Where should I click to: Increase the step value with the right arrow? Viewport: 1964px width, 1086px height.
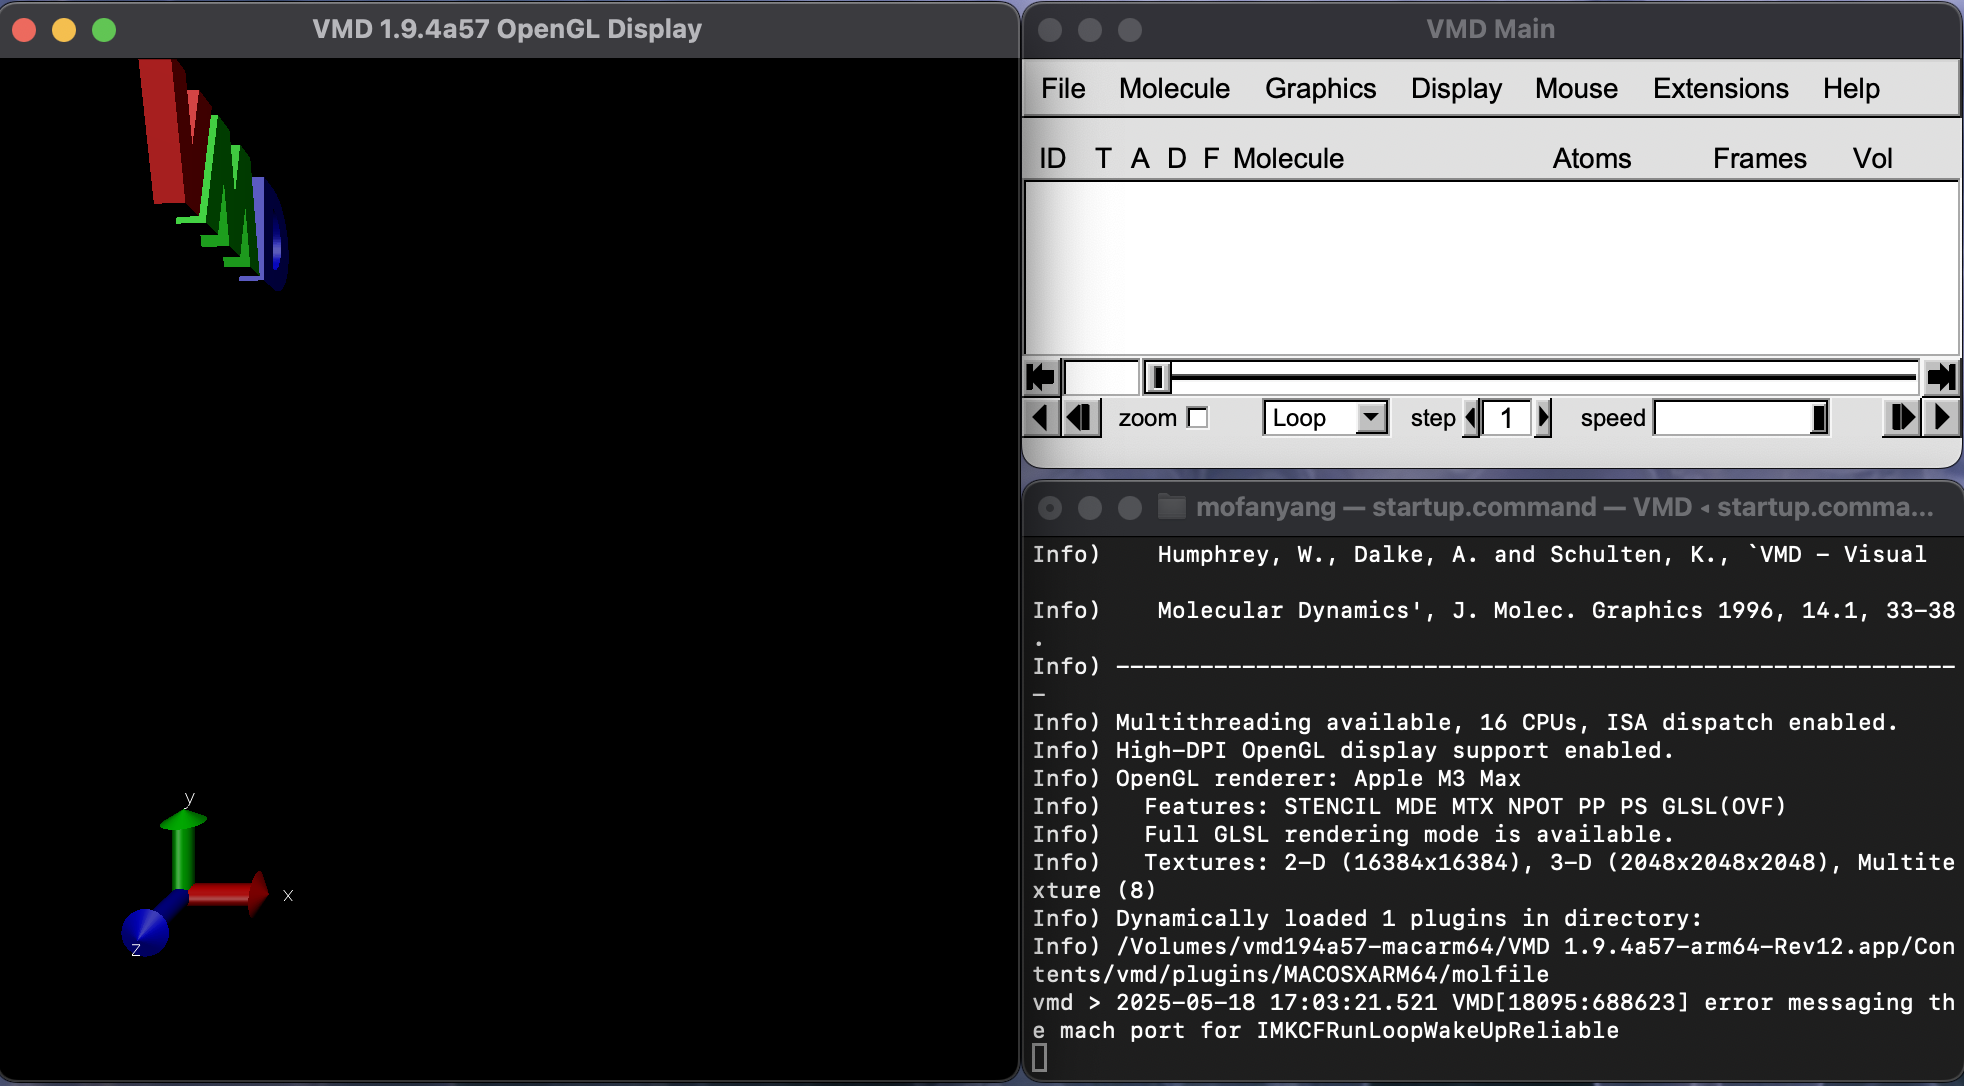point(1543,418)
